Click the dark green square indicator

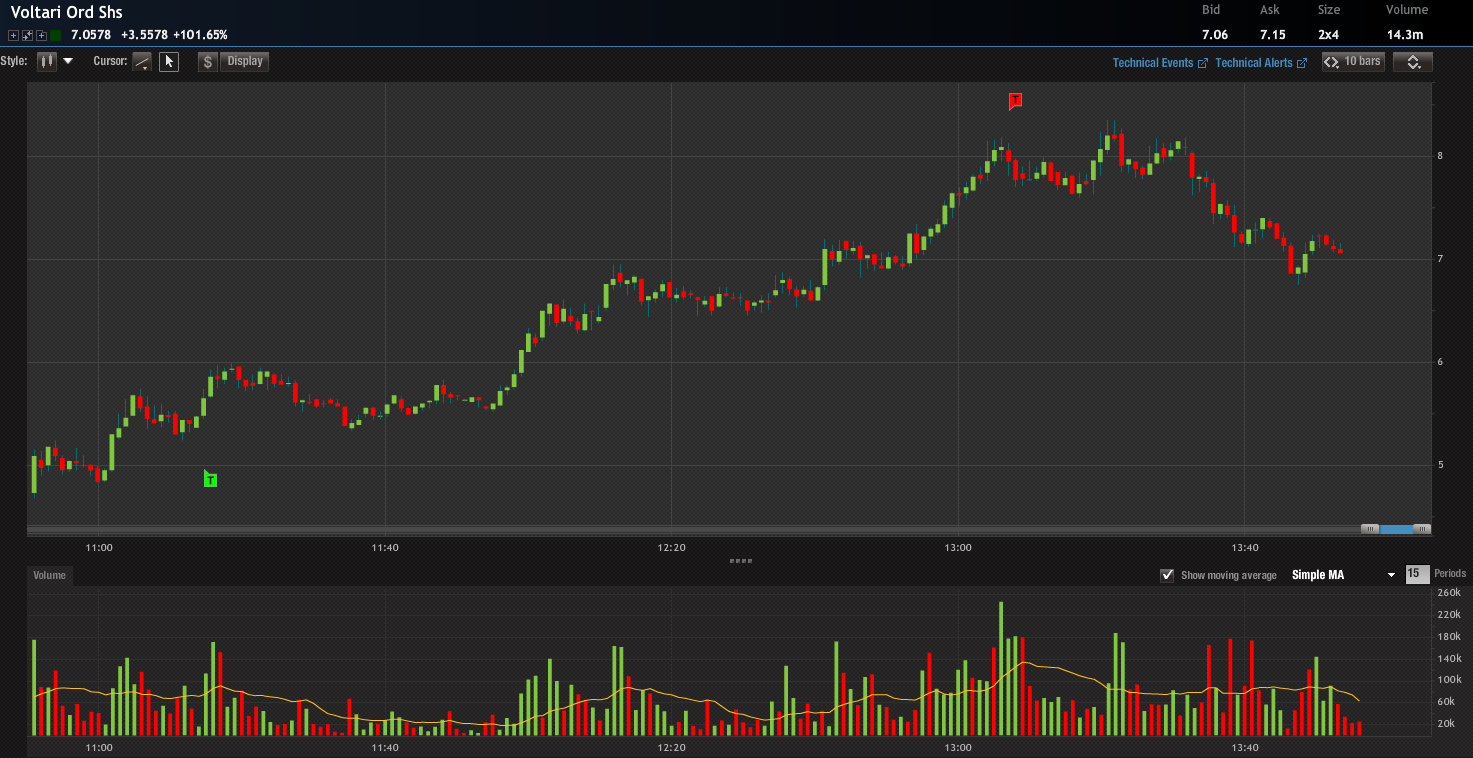pos(56,35)
